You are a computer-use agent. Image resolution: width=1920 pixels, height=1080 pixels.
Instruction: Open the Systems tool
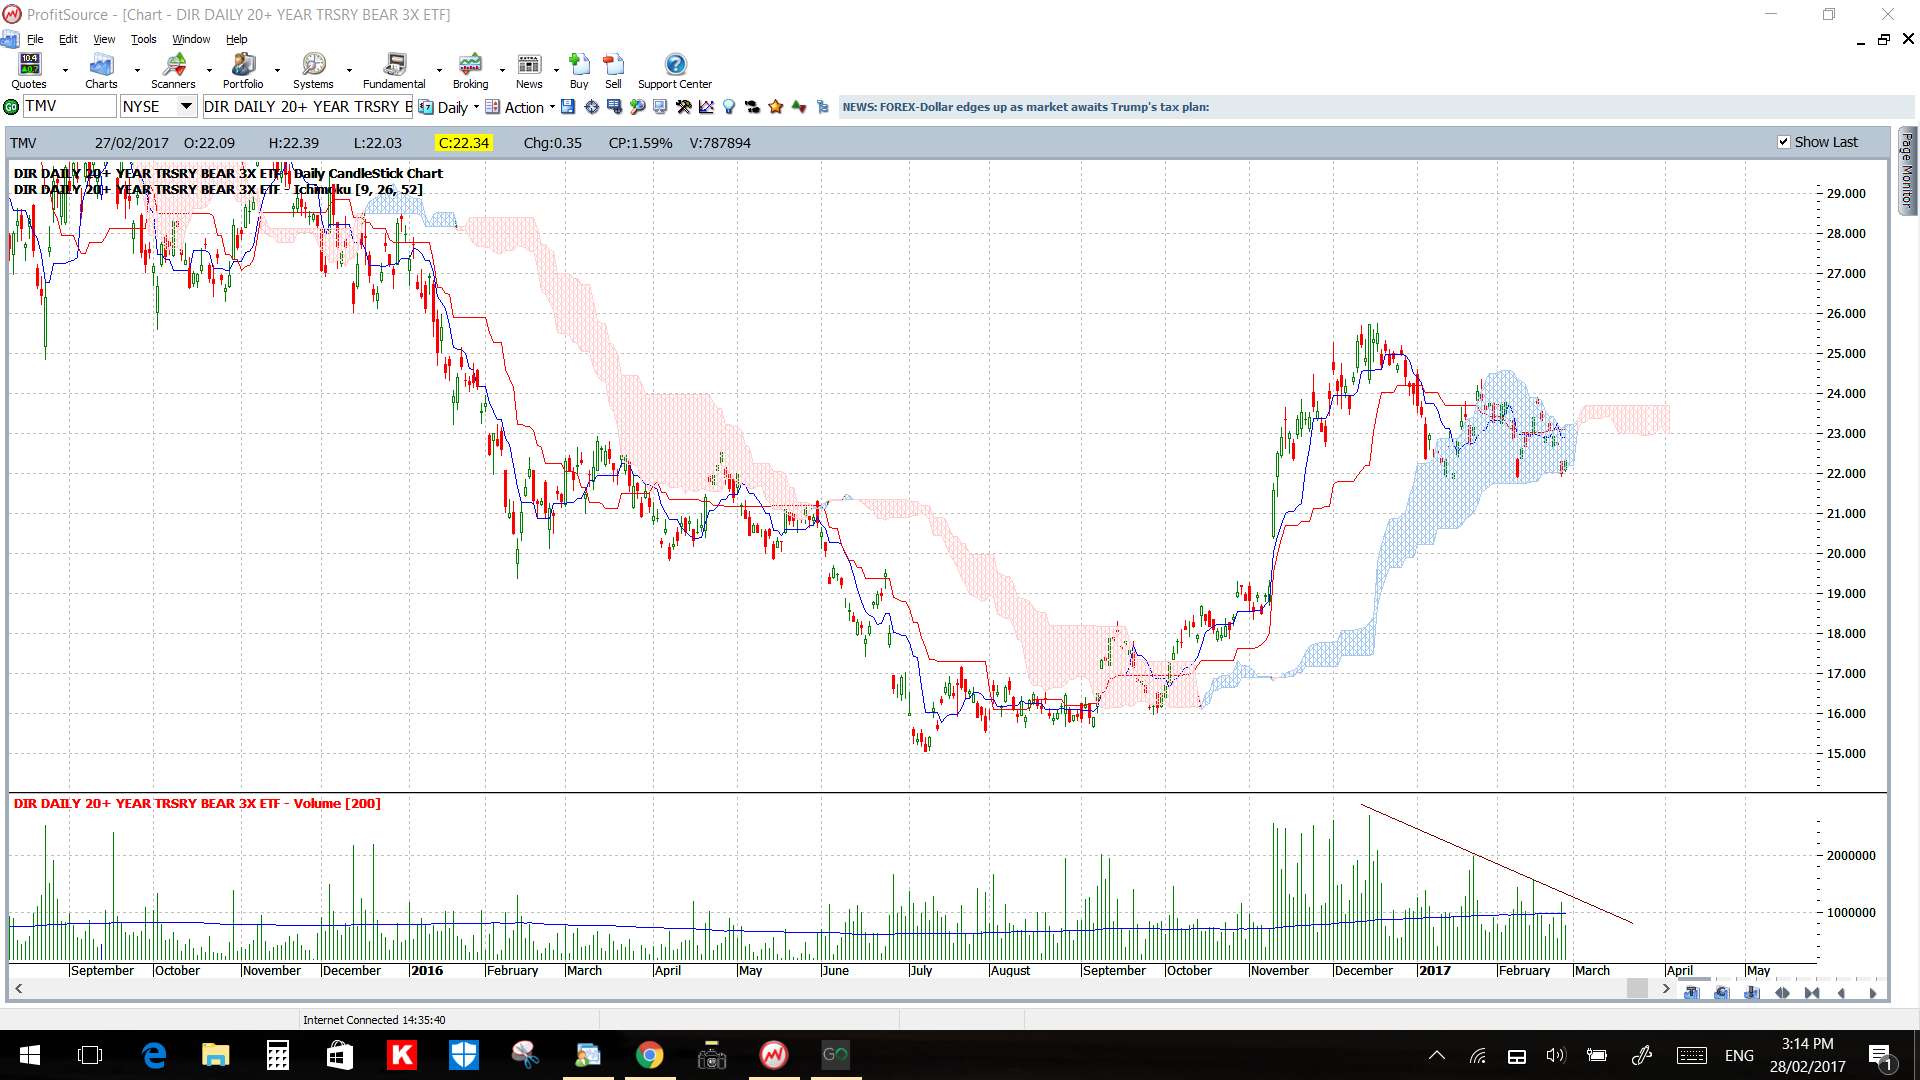(x=313, y=71)
